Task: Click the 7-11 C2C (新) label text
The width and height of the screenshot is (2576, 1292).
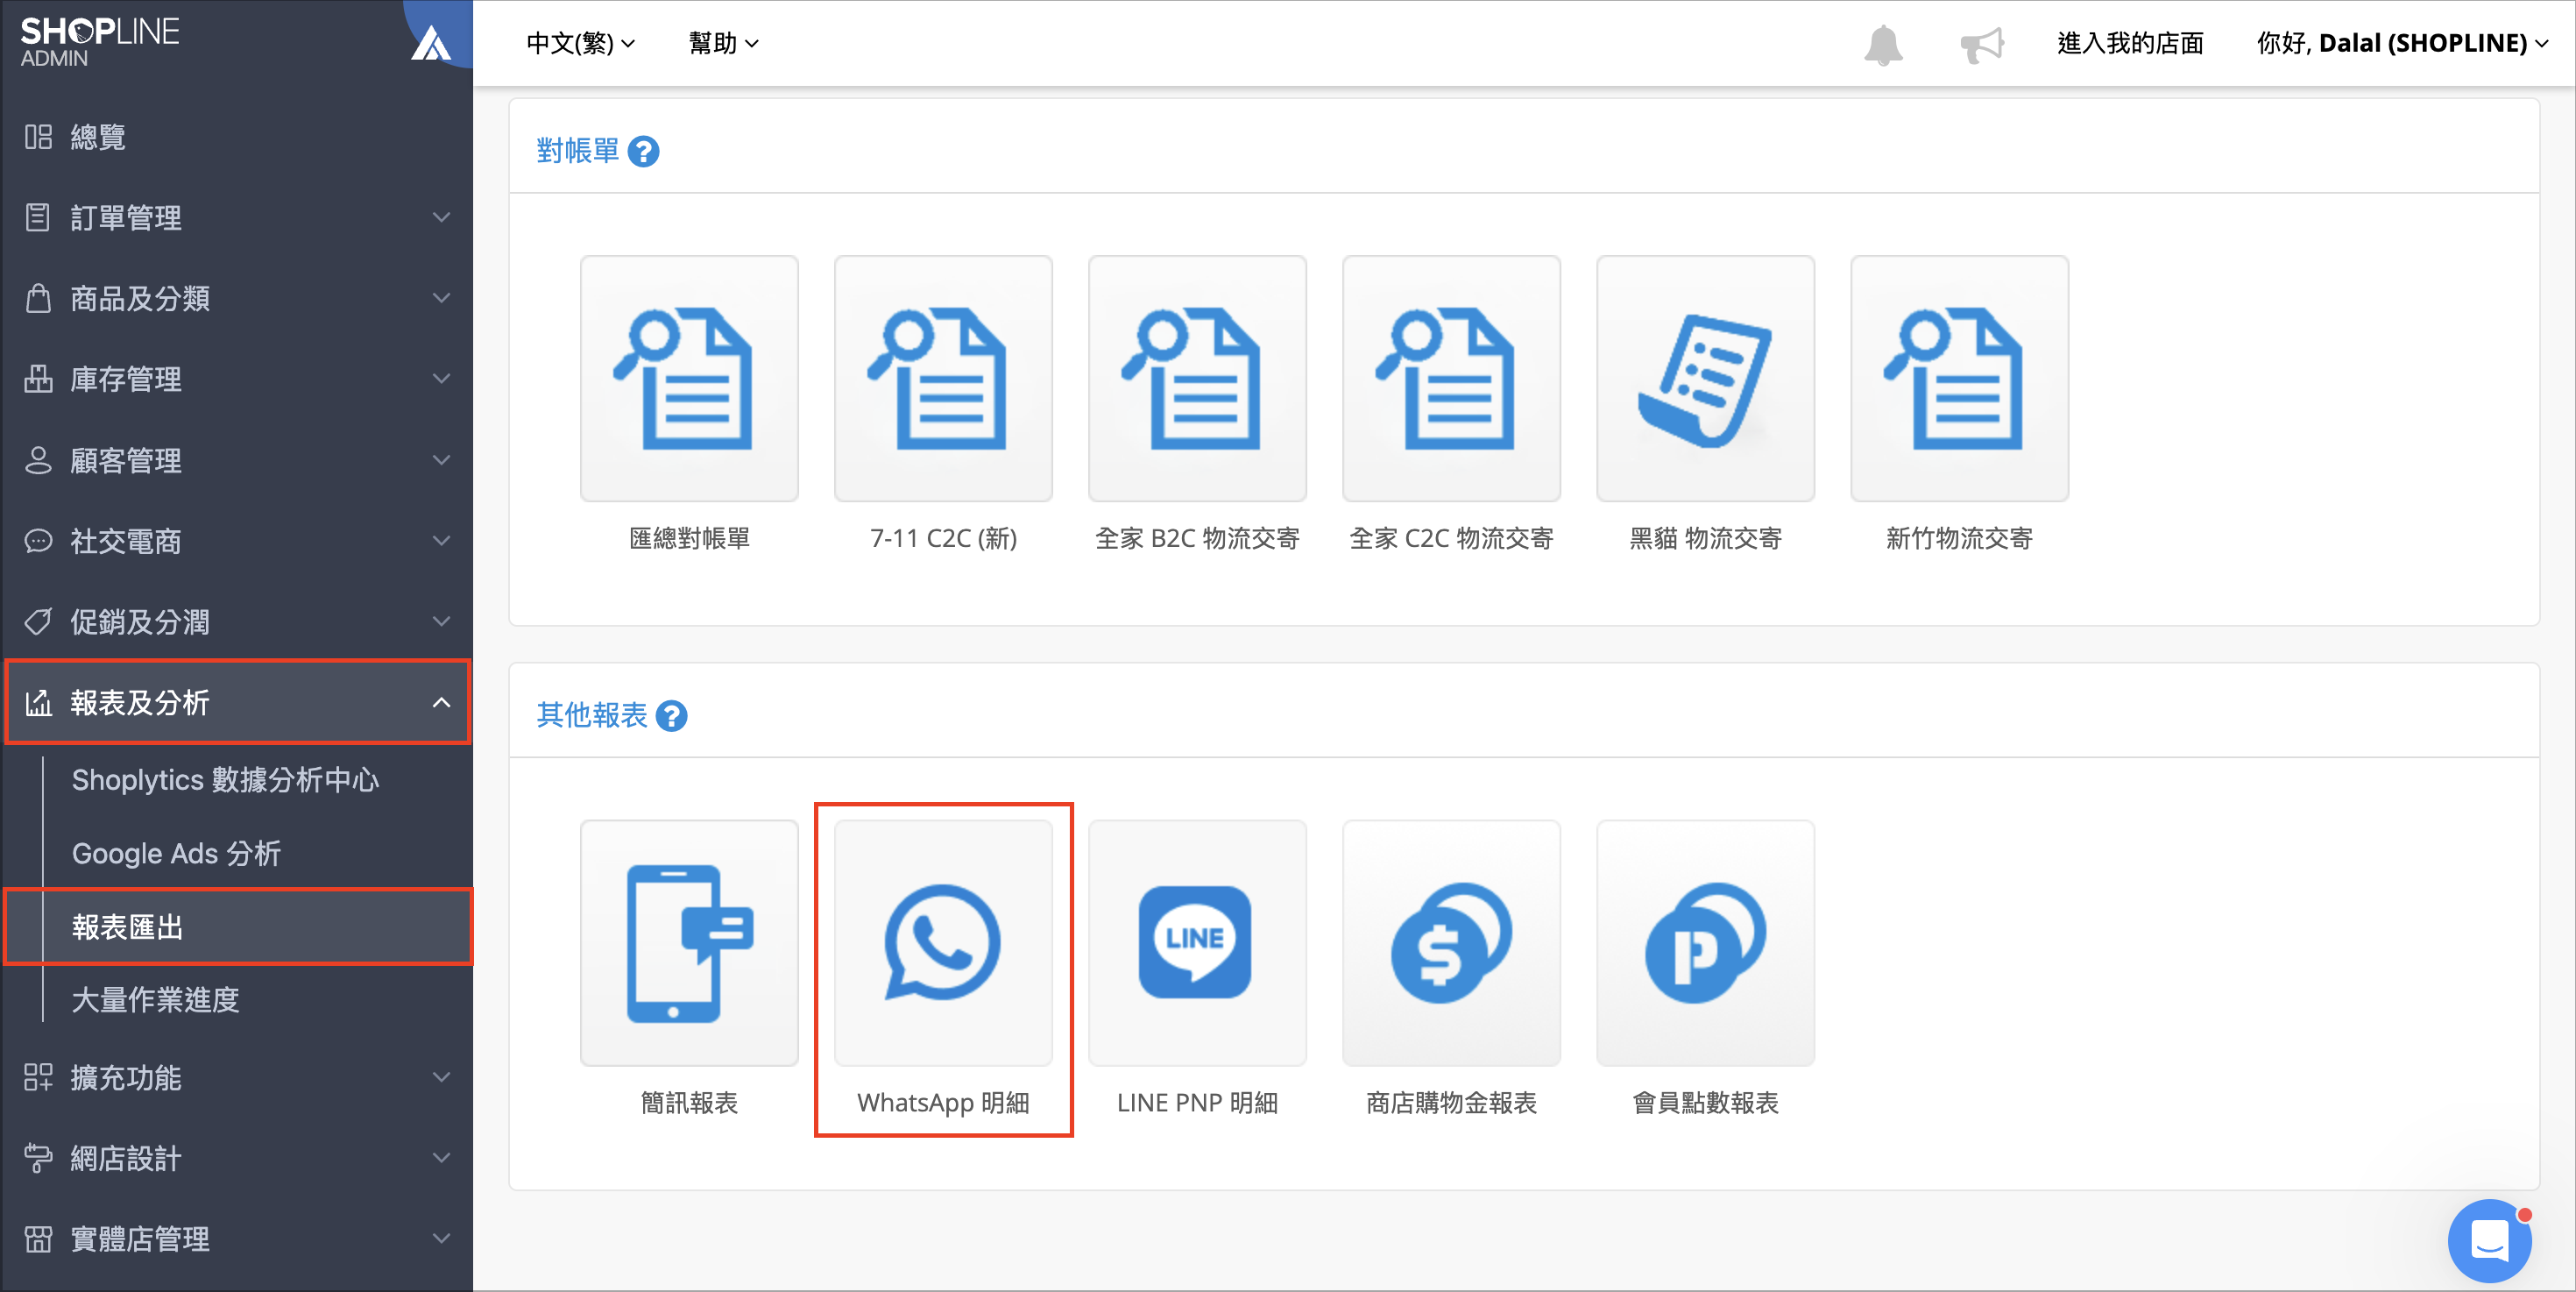Action: tap(943, 538)
